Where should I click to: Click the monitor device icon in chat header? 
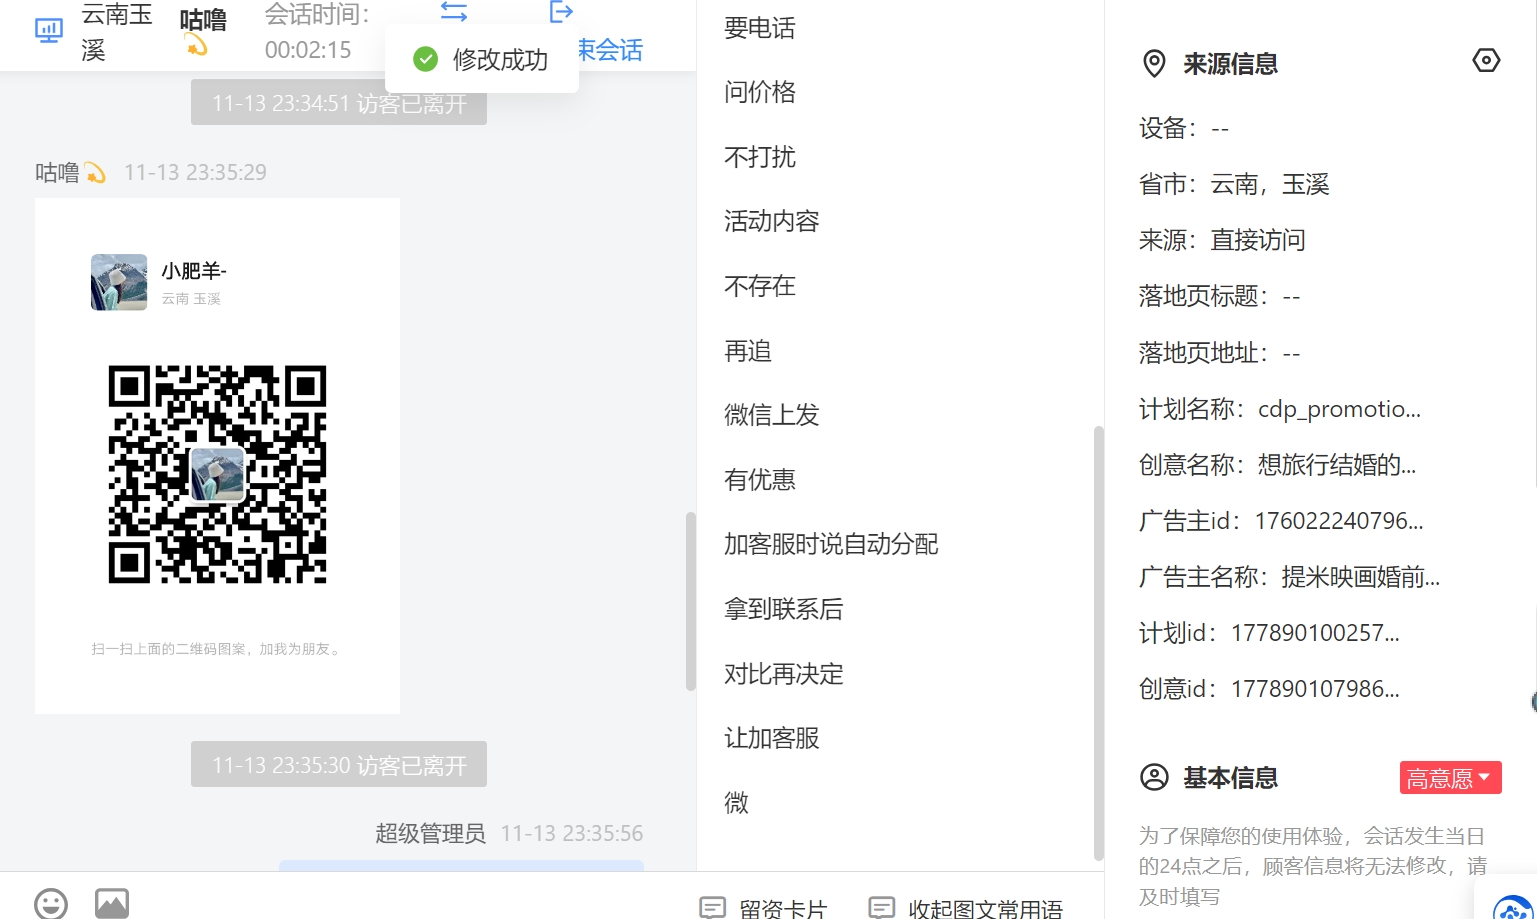[x=49, y=30]
